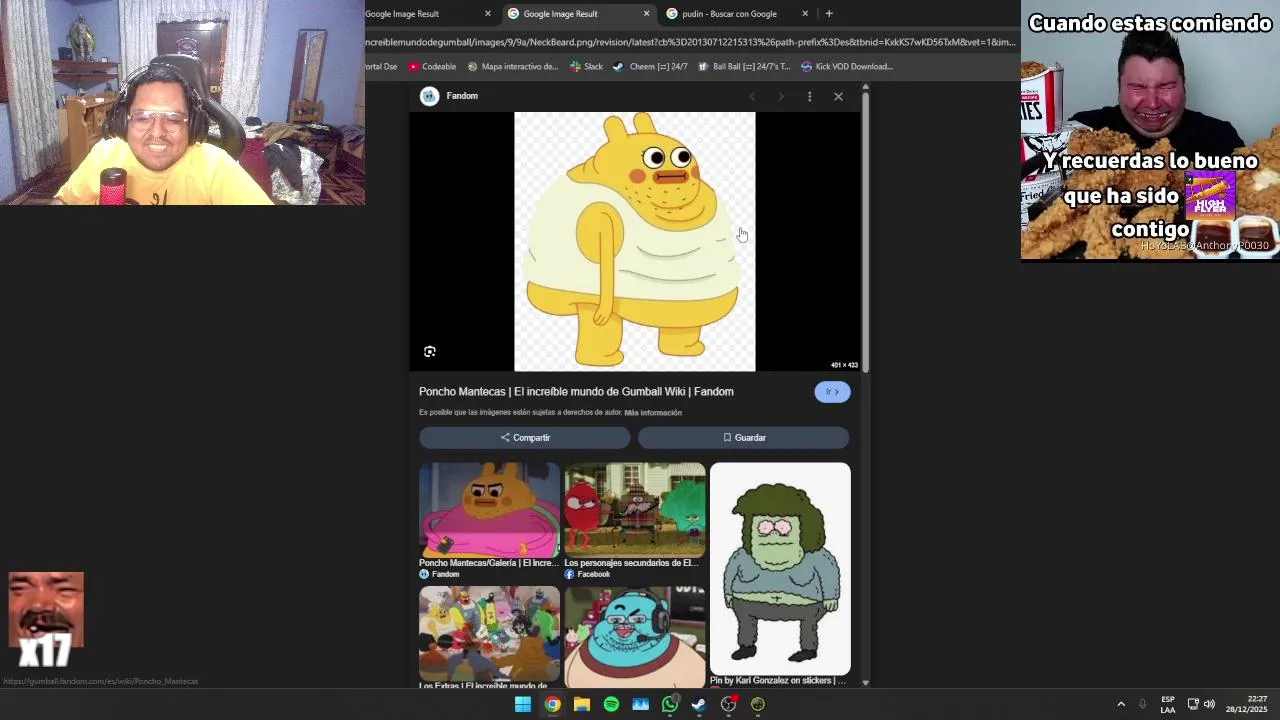Open 'Pin by Kari Gonzalez on stickers' thumbnail
1280x720 pixels.
[x=780, y=569]
